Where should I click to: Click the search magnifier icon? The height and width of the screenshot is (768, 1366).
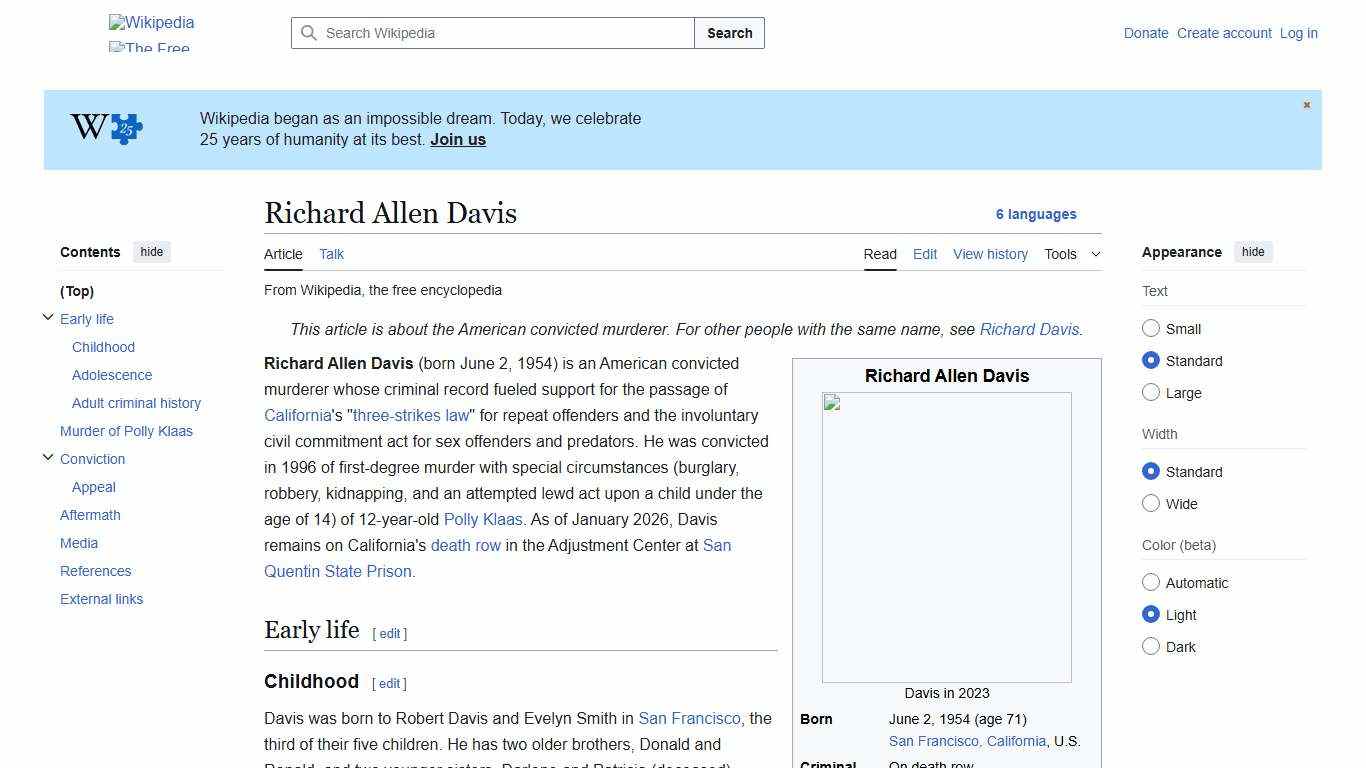(x=310, y=33)
